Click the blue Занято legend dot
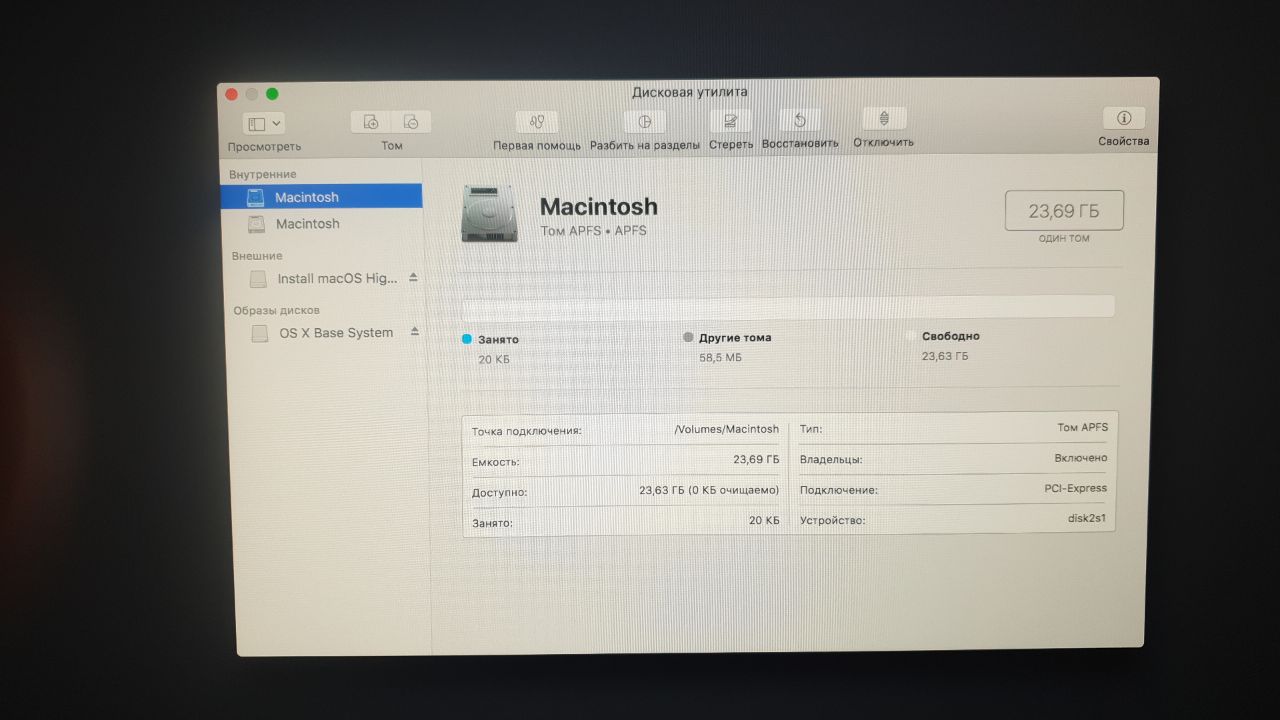The image size is (1280, 720). (x=467, y=339)
